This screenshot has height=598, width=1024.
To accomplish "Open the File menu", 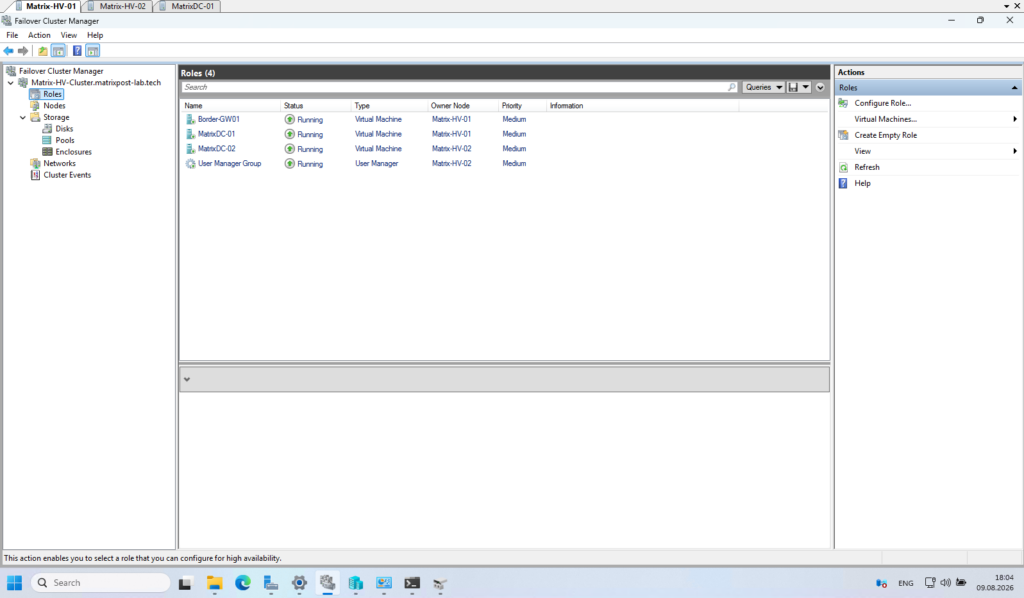I will click(x=12, y=35).
